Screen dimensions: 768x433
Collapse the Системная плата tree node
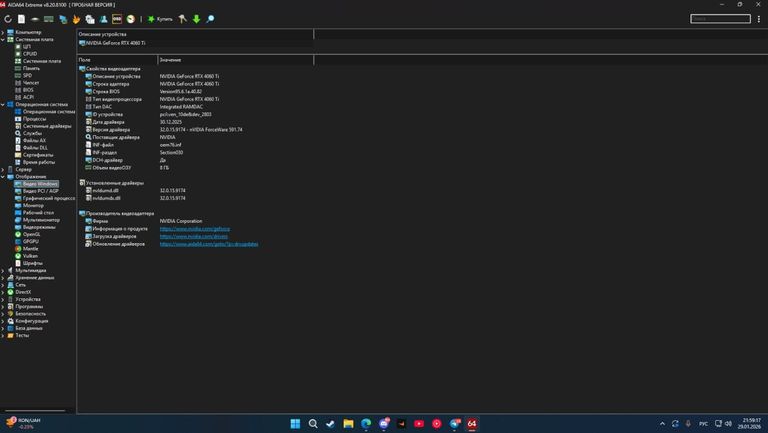click(x=3, y=40)
